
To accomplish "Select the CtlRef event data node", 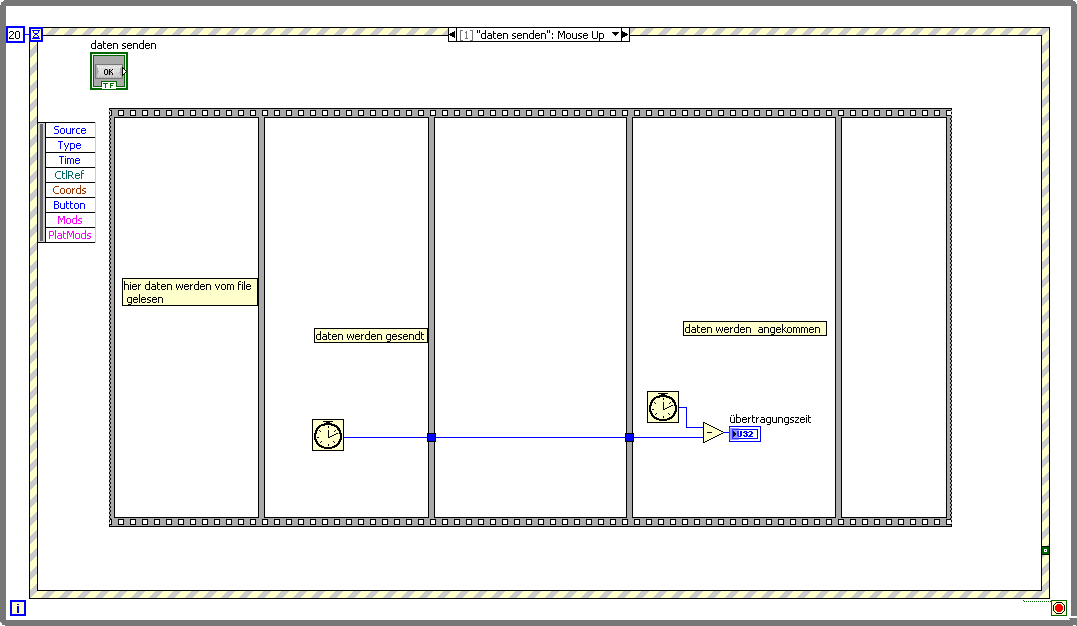I will coord(69,175).
